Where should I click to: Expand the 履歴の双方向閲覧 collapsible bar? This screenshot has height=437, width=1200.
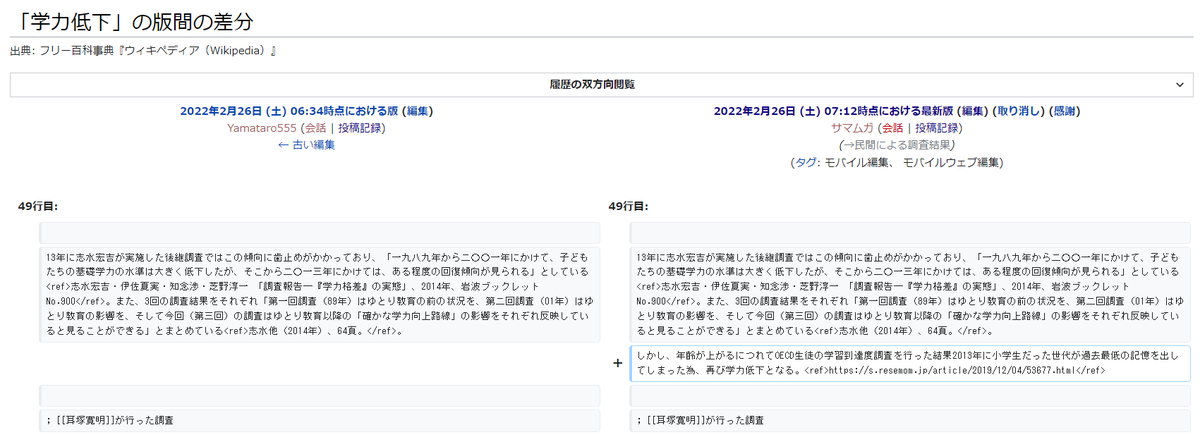(x=600, y=85)
